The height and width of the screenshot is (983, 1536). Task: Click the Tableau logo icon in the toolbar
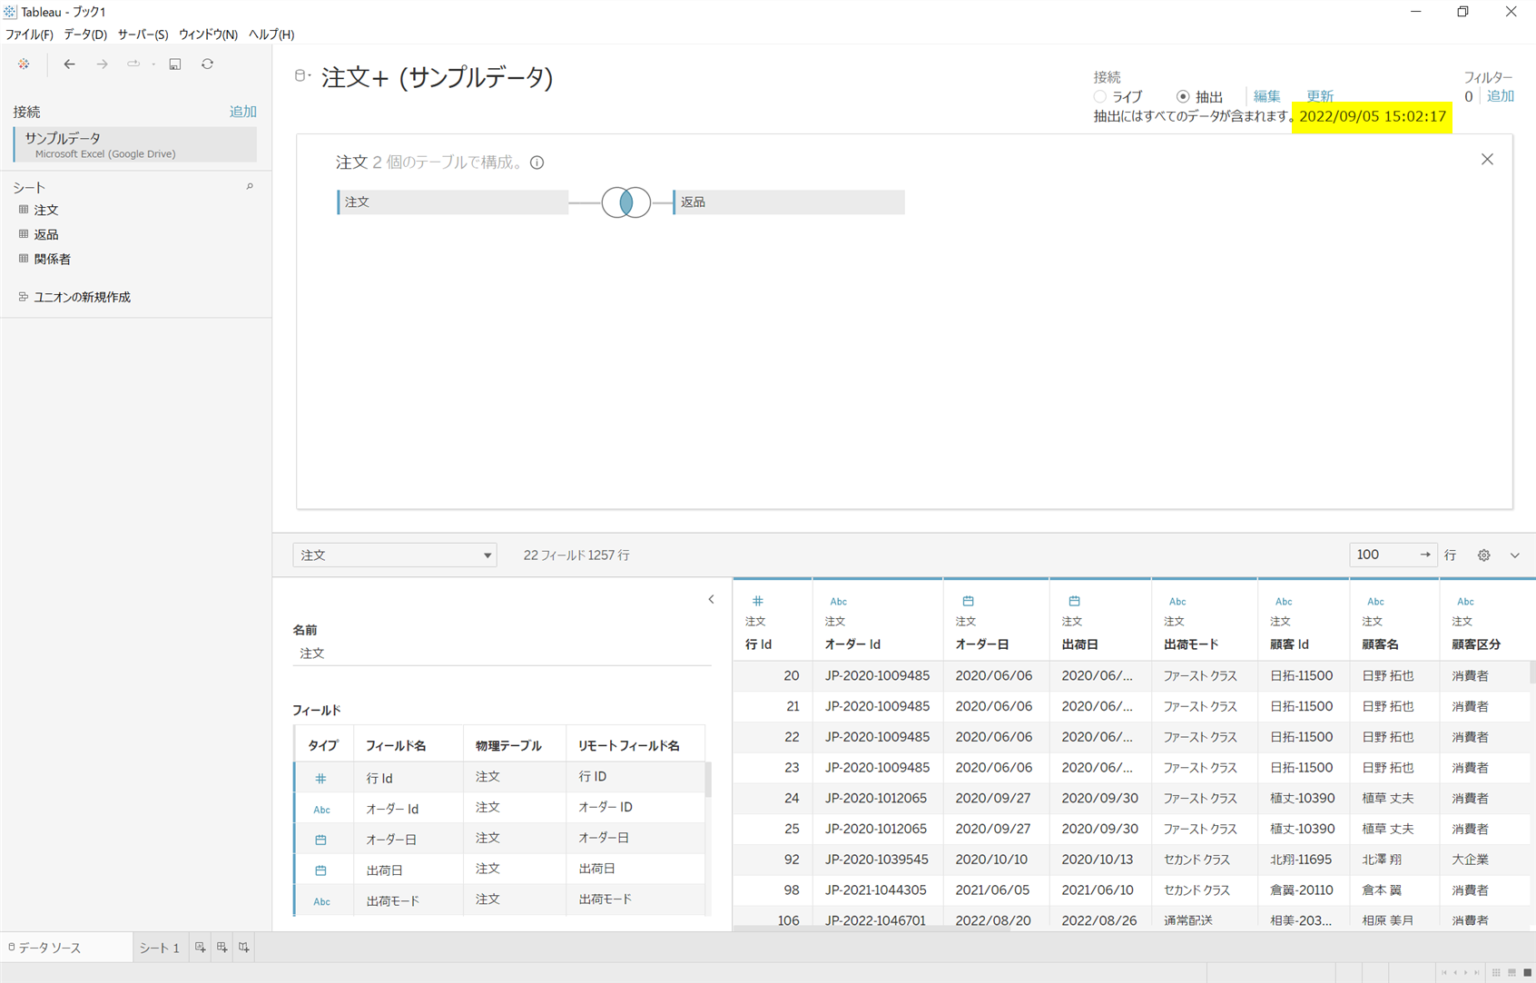click(23, 63)
